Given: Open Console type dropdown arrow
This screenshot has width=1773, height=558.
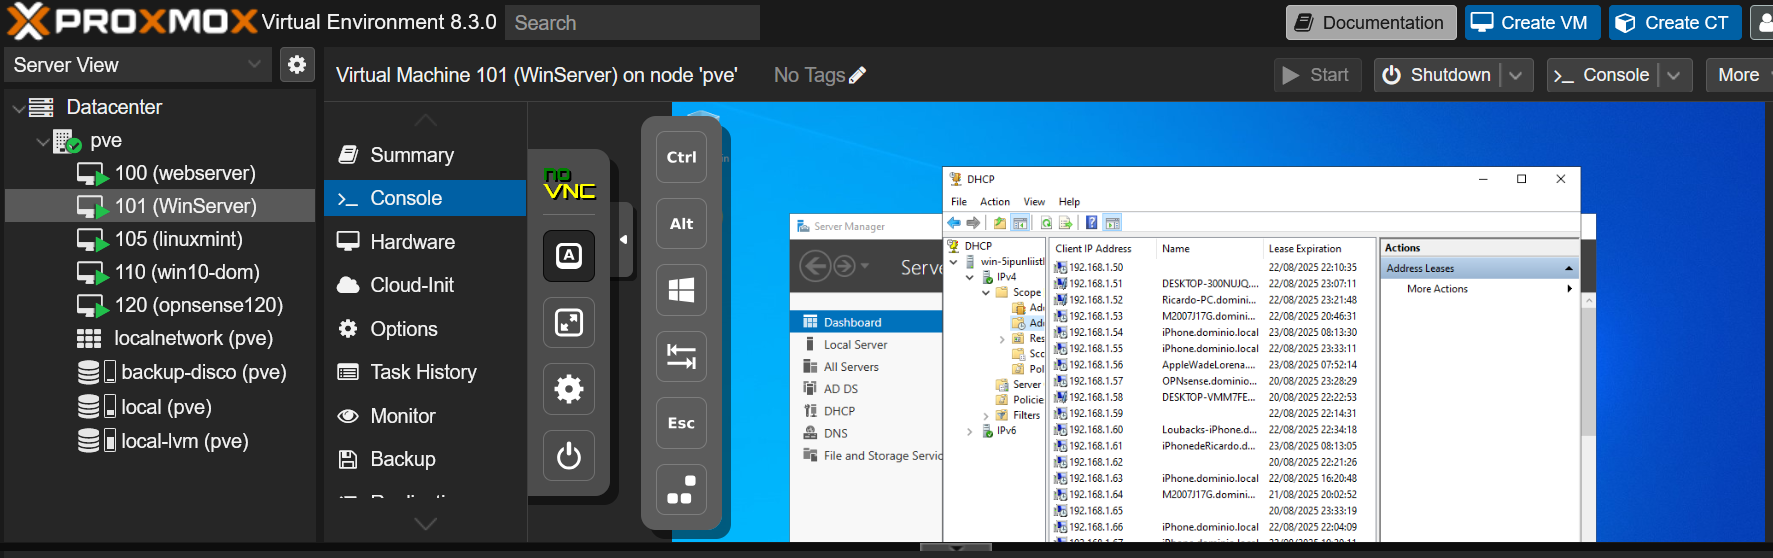Looking at the screenshot, I should click(1674, 75).
